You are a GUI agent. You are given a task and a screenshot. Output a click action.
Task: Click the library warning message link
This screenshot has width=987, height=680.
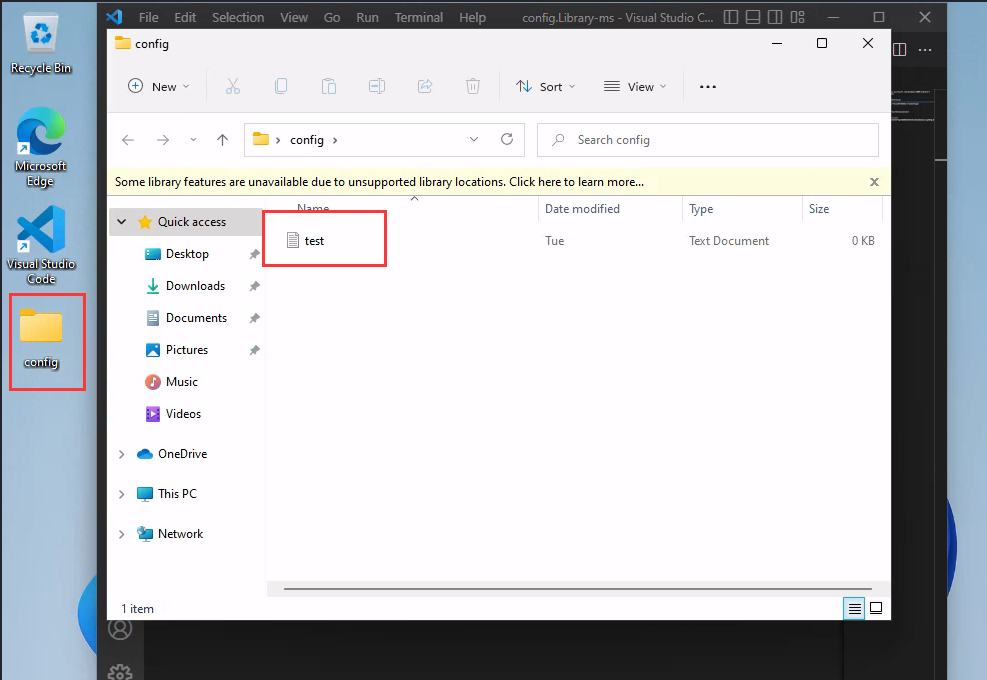click(379, 182)
